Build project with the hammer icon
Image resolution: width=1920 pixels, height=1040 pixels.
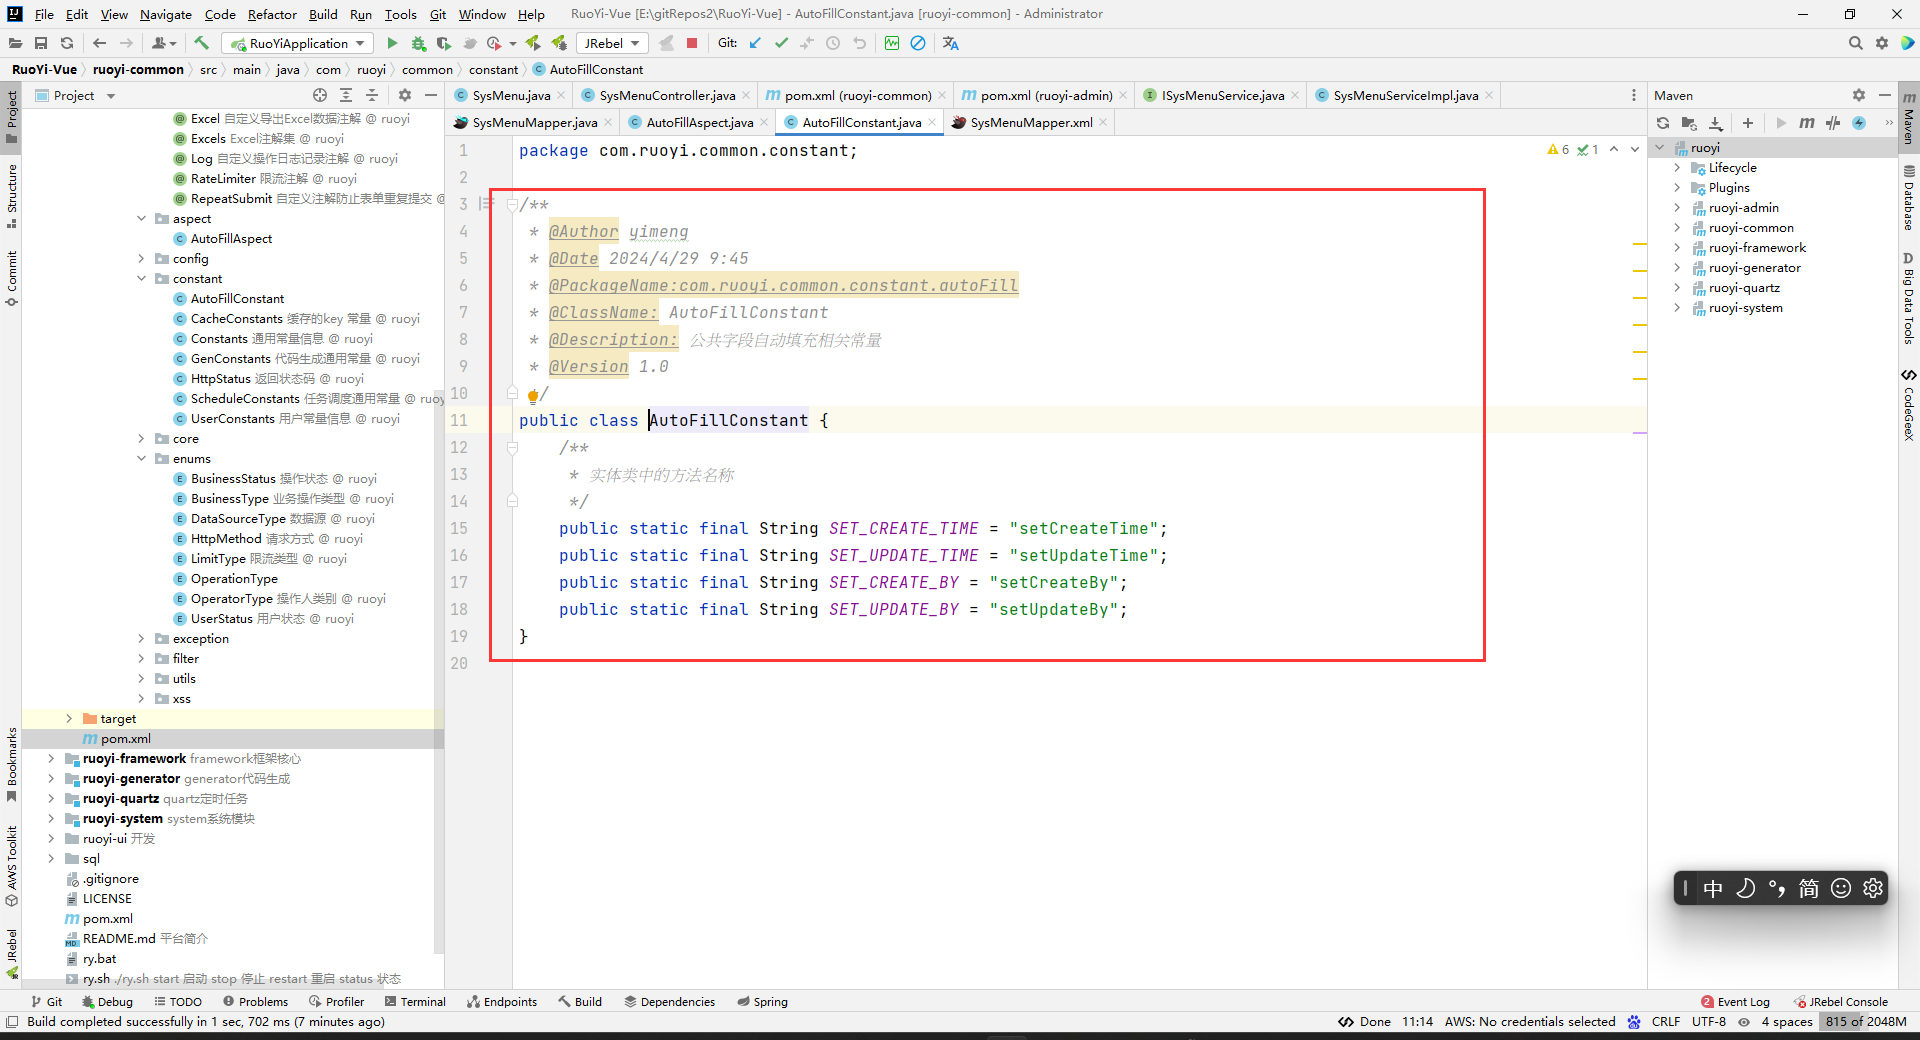[x=201, y=43]
